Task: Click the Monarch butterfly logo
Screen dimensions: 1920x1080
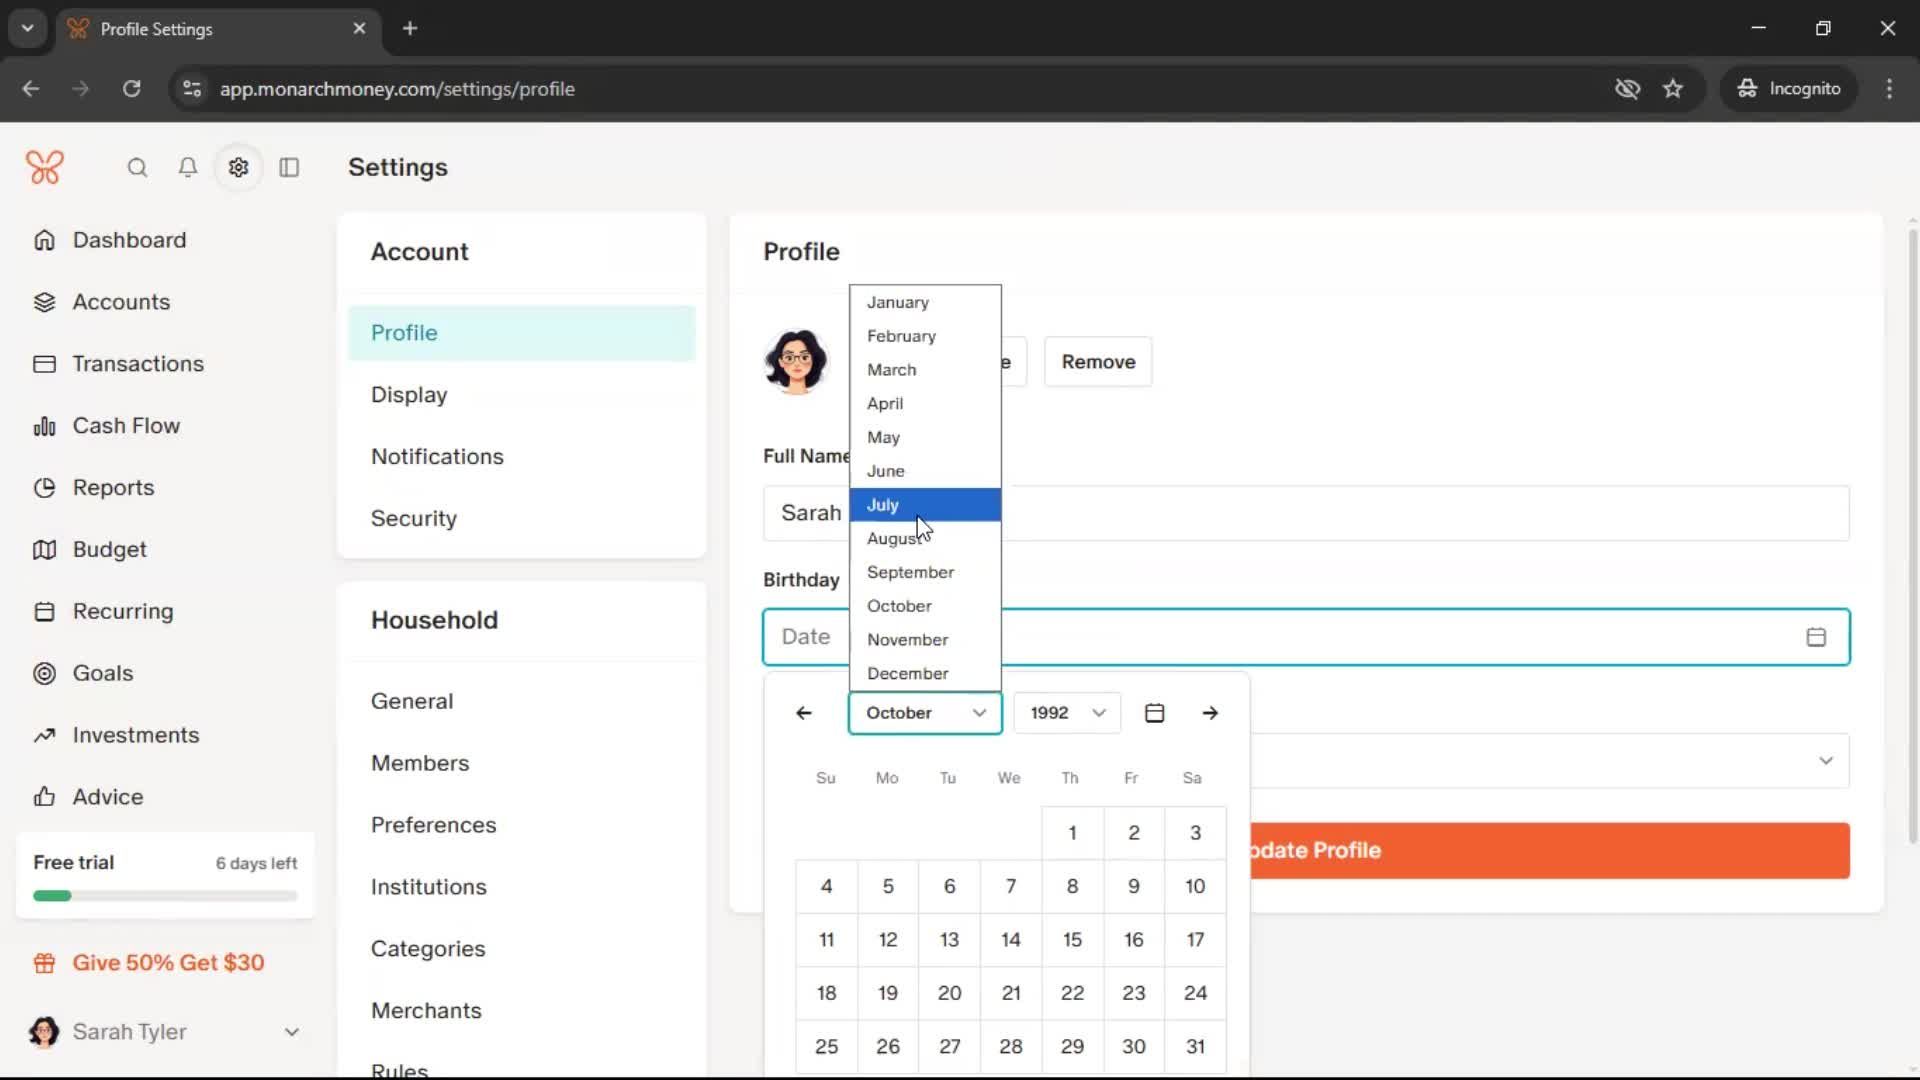Action: (45, 167)
